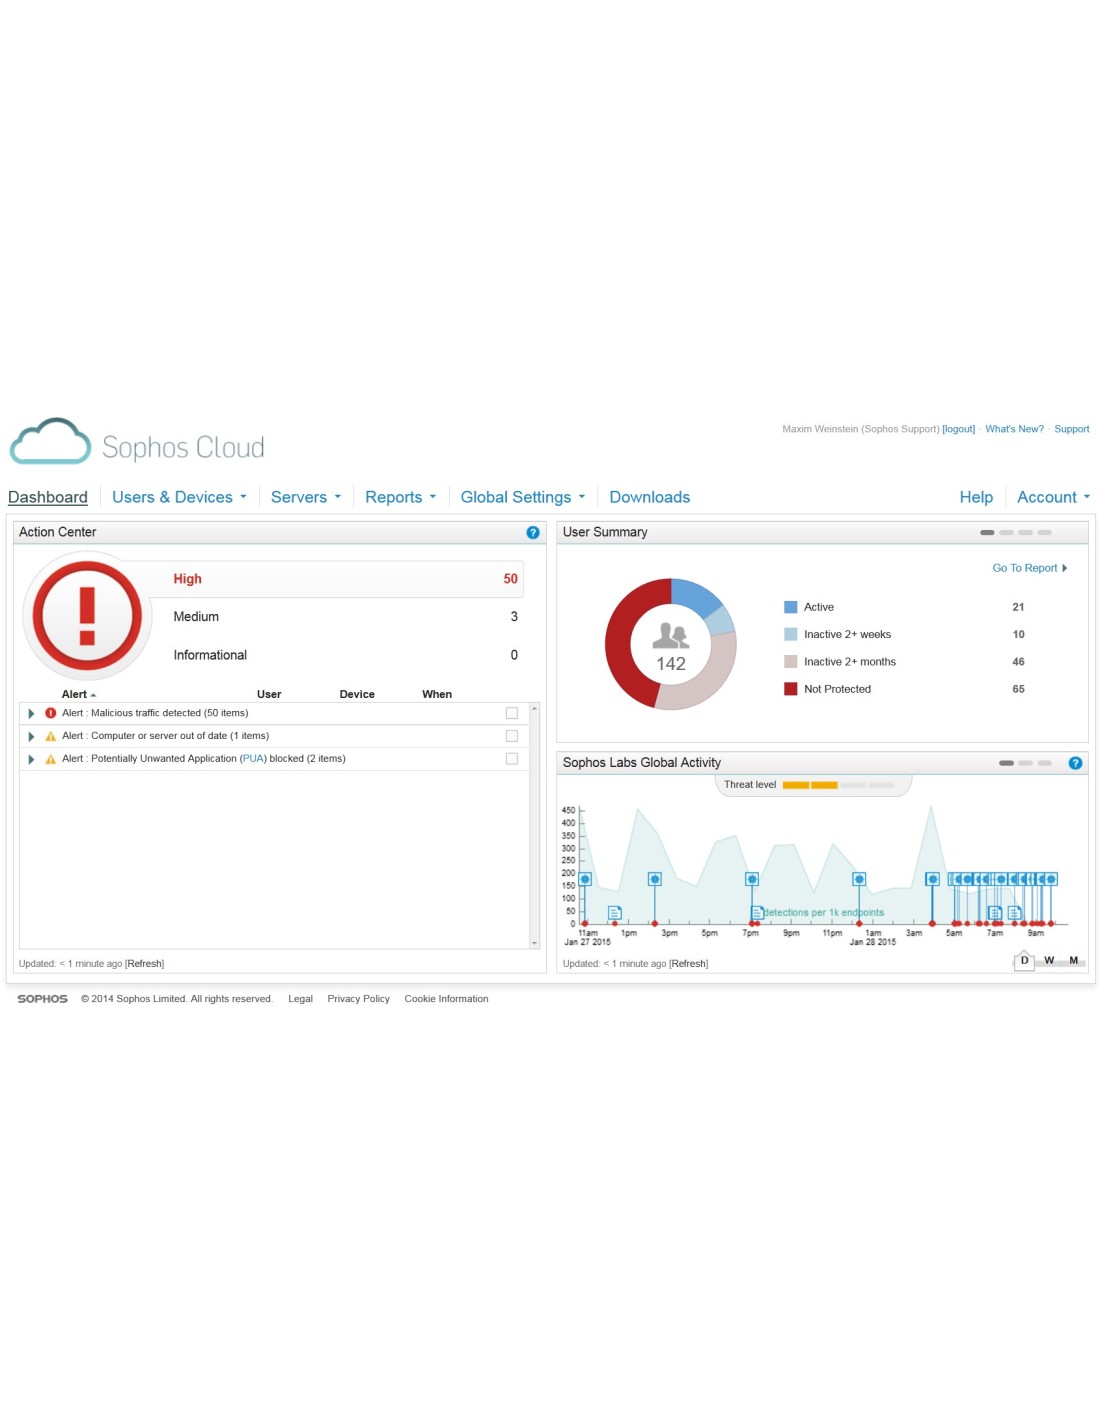Click the Action Center help icon
1100x1422 pixels.
(533, 533)
